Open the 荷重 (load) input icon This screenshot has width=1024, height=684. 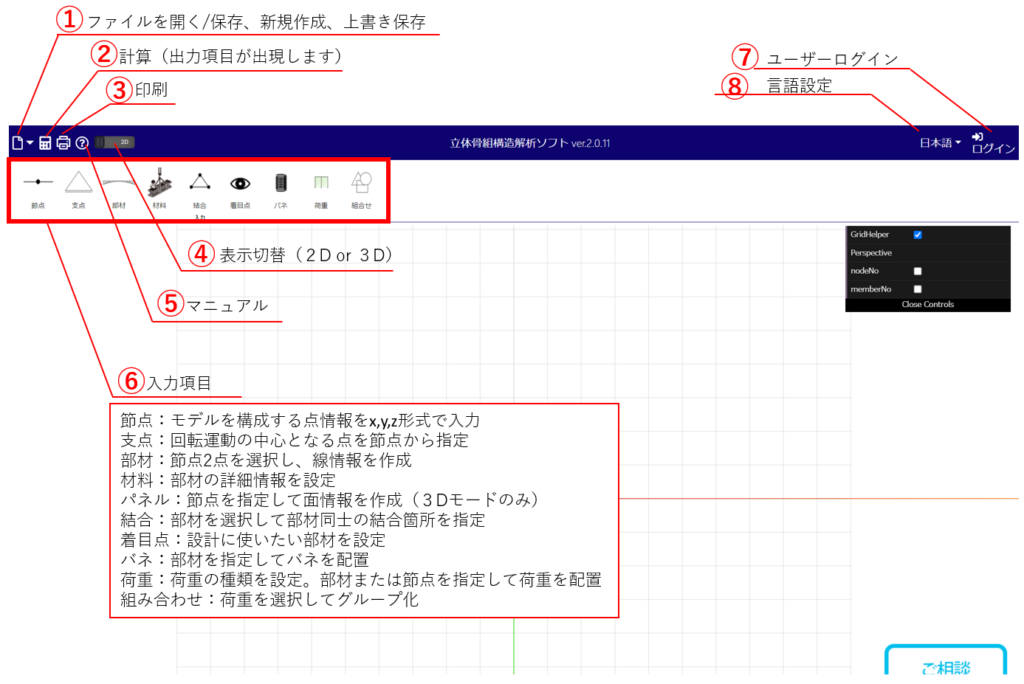pyautogui.click(x=321, y=183)
